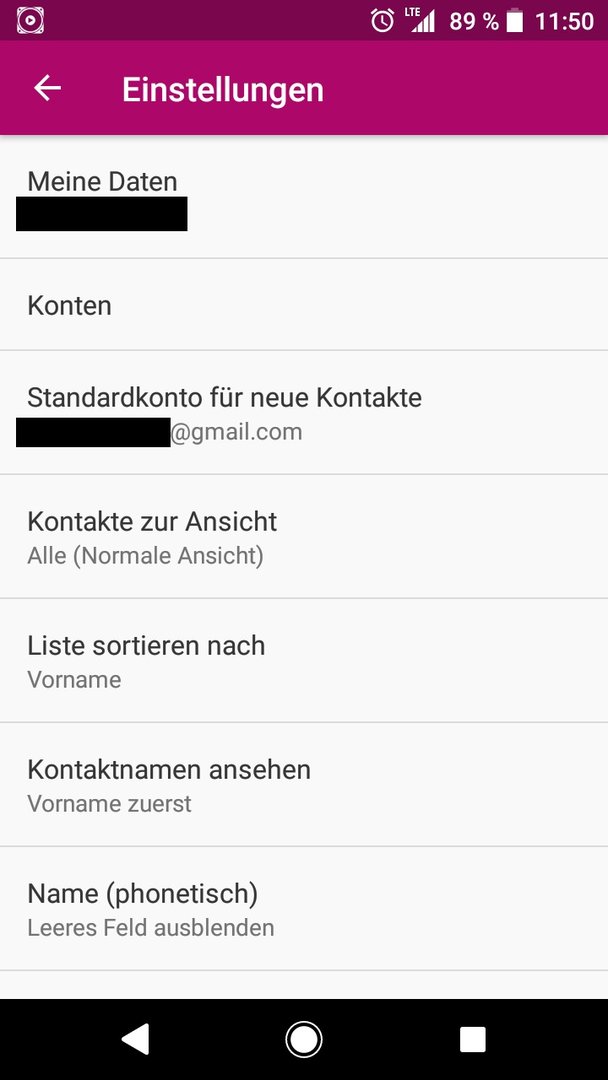The height and width of the screenshot is (1080, 608).
Task: Choose Standardkonto für neue Kontakte
Action: coord(304,413)
